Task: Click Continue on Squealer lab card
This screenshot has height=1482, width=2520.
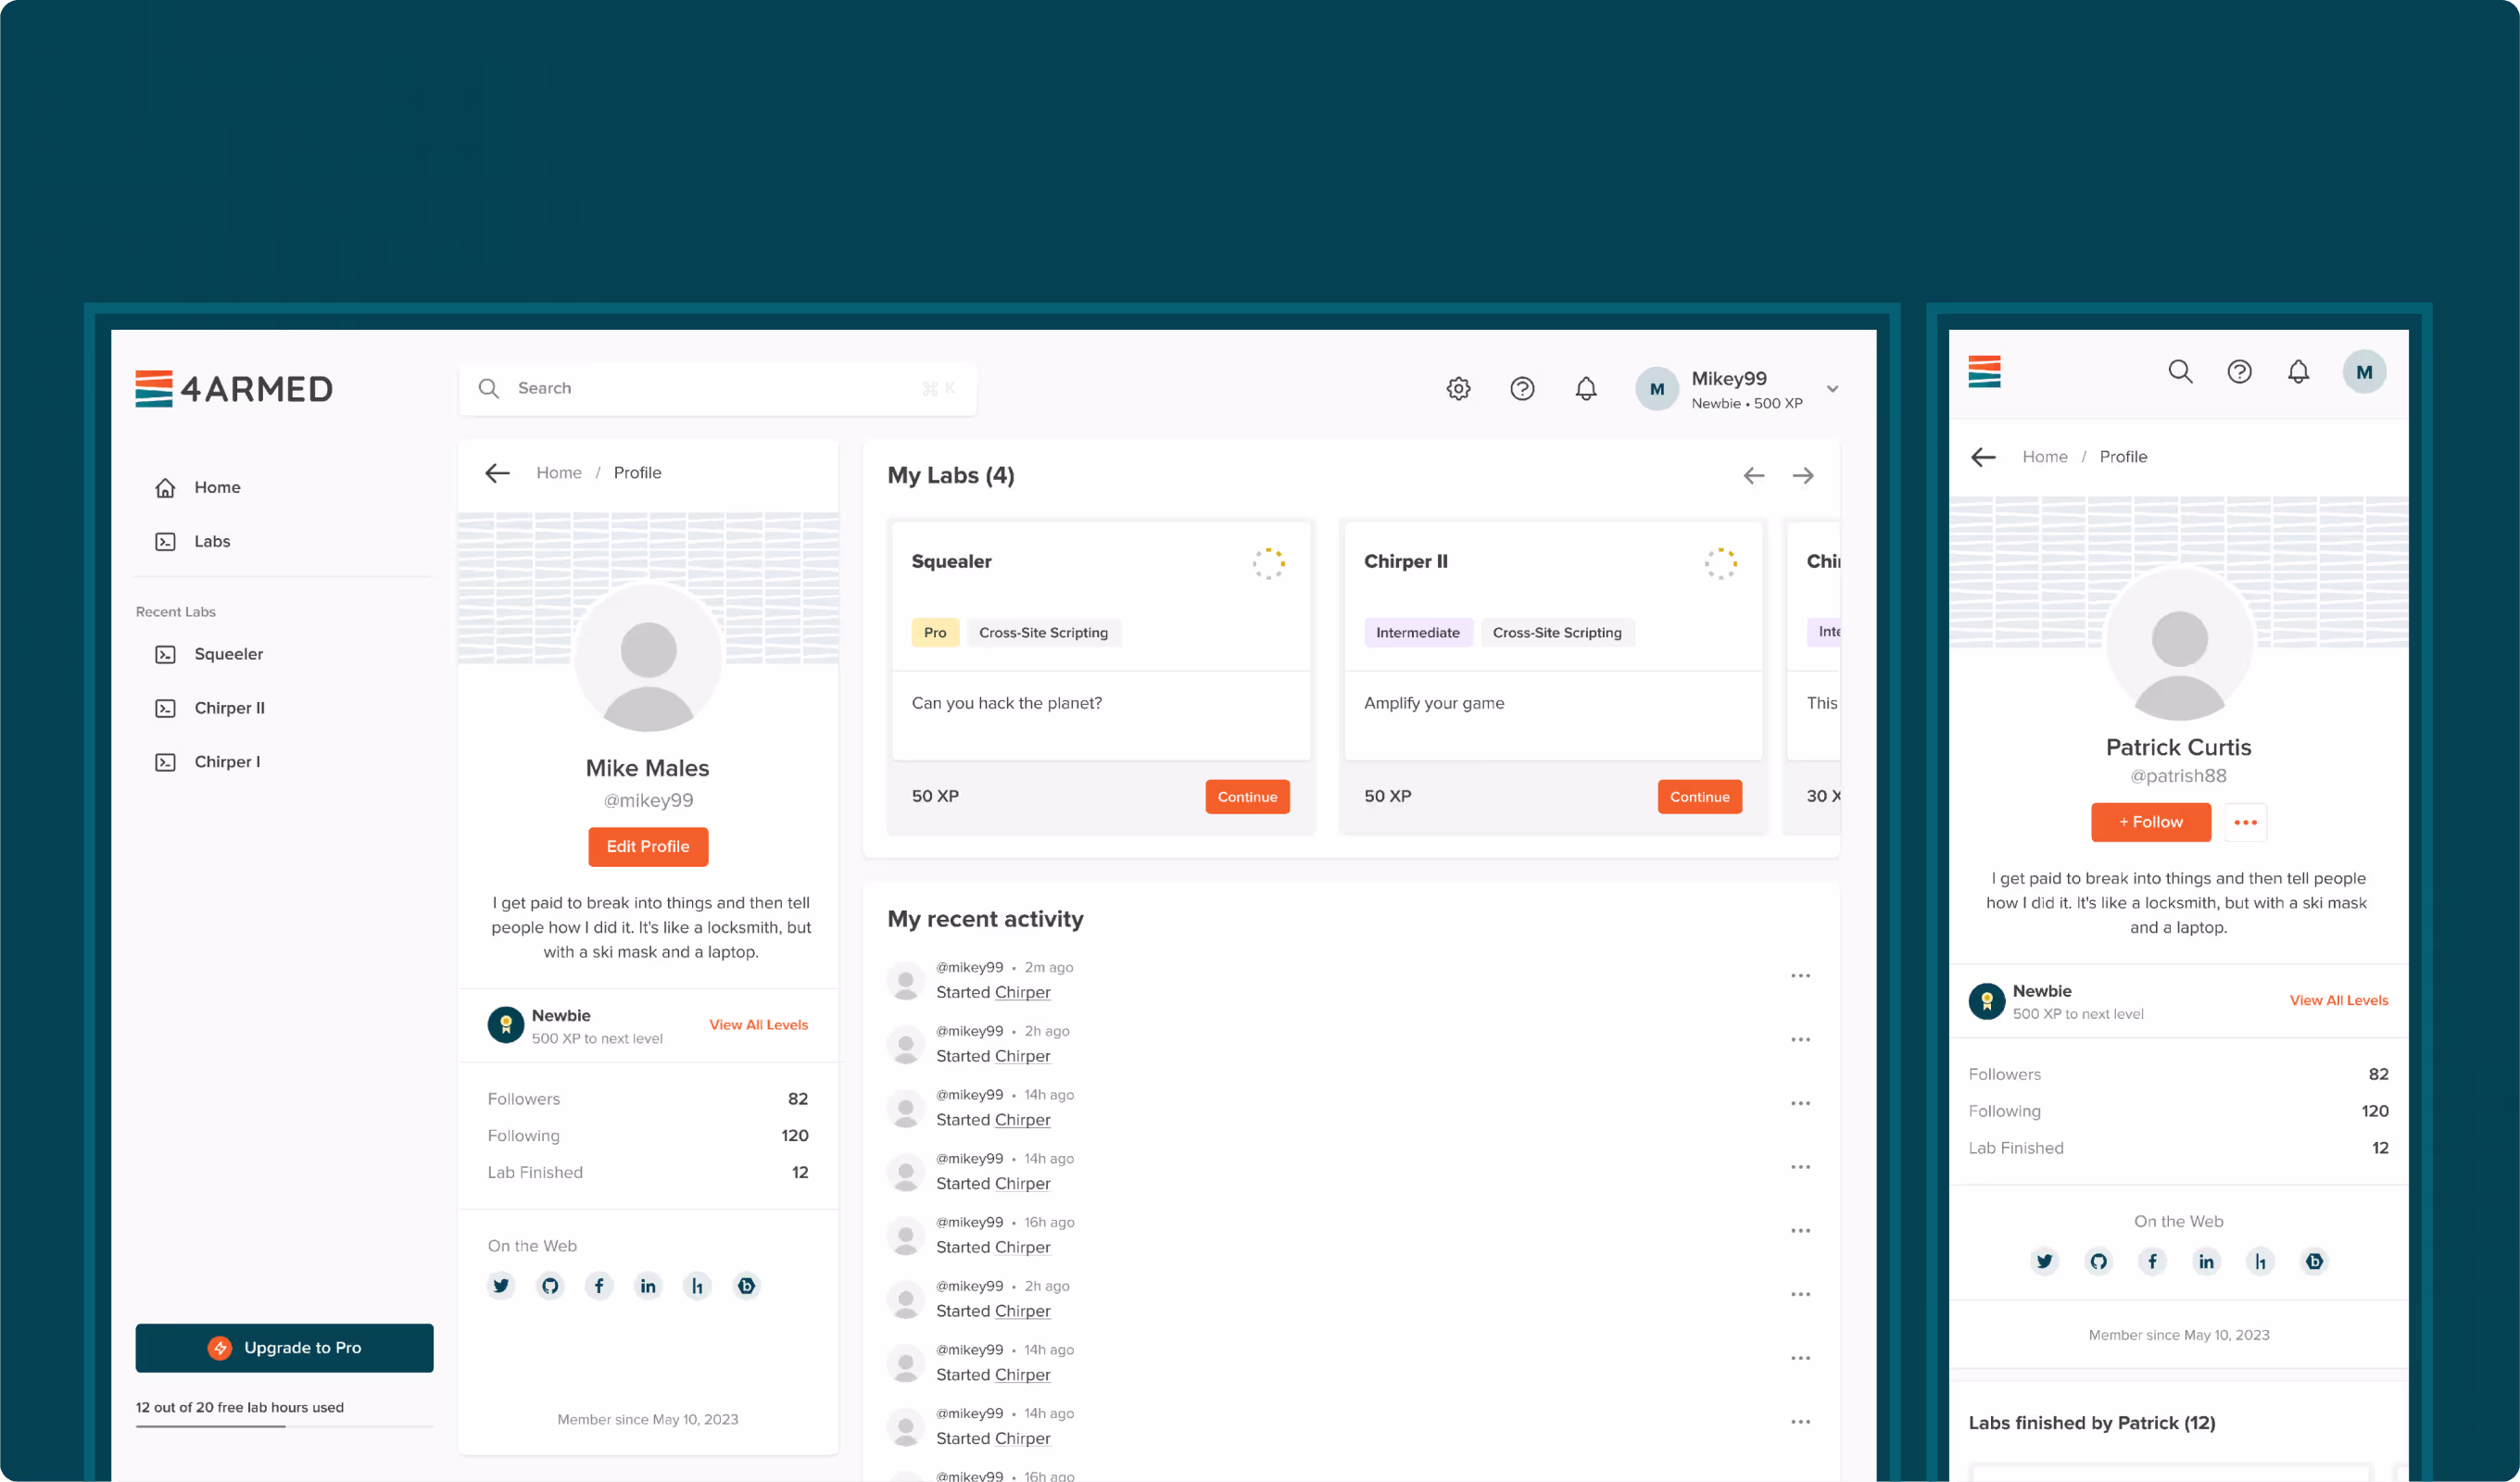Action: click(1247, 797)
